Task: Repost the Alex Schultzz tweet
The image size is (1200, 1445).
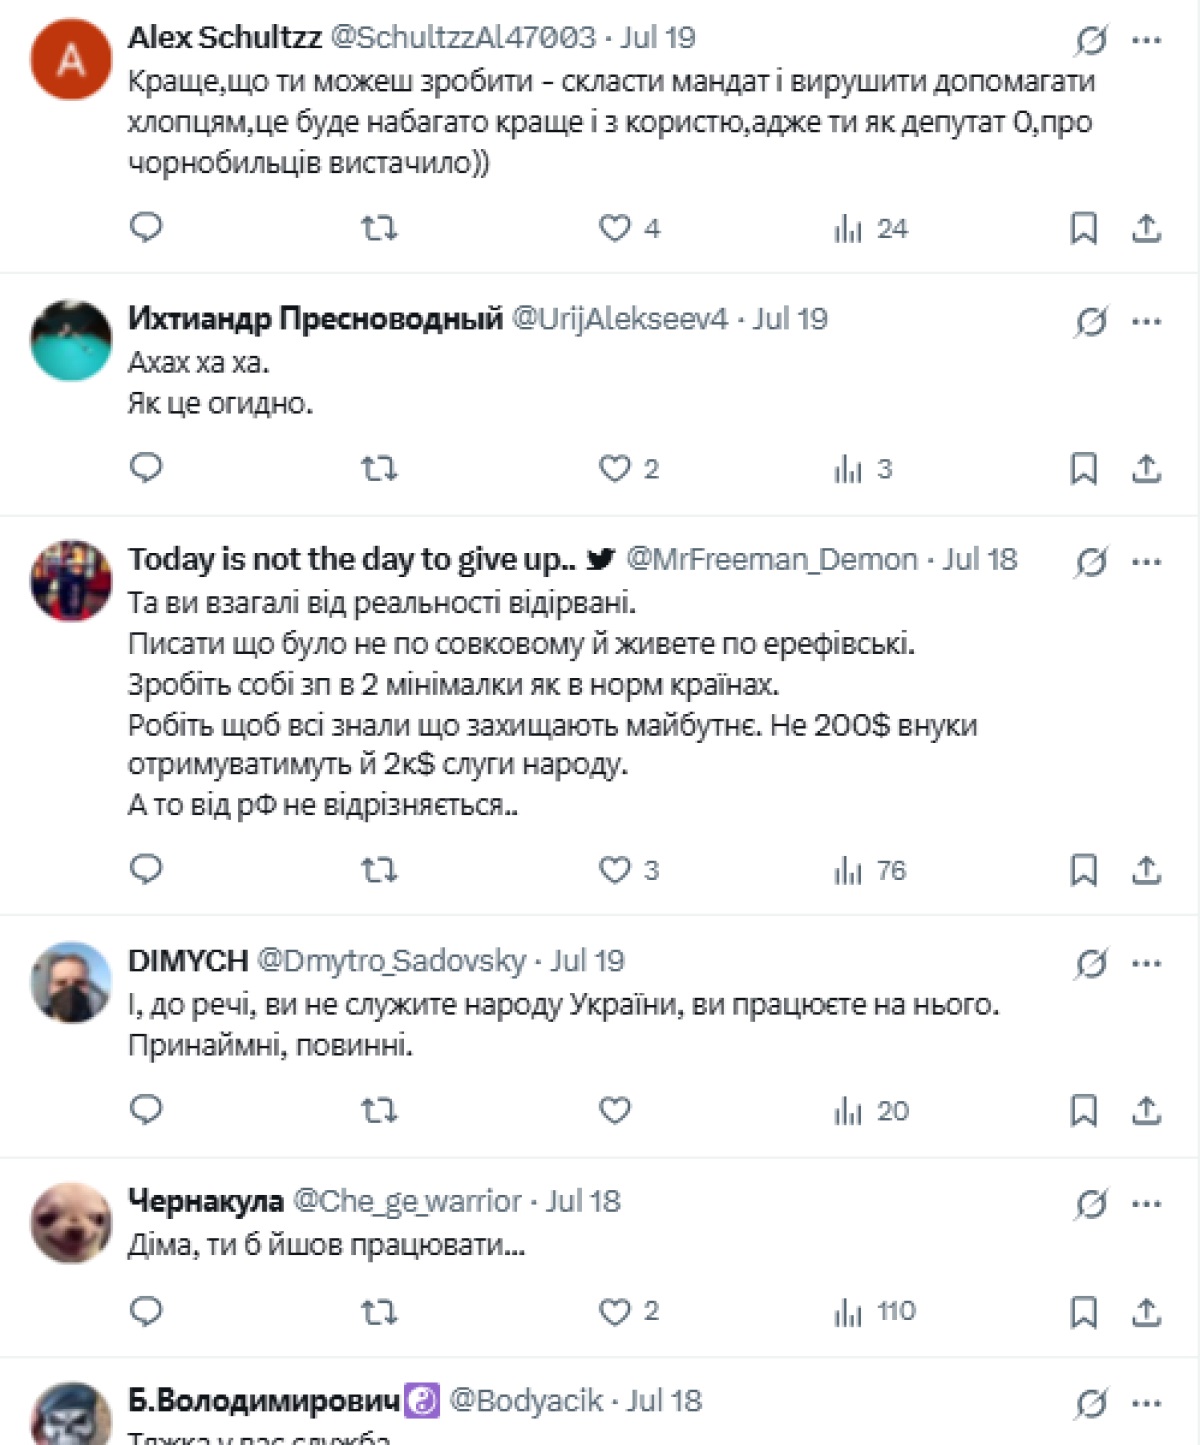Action: [x=379, y=228]
